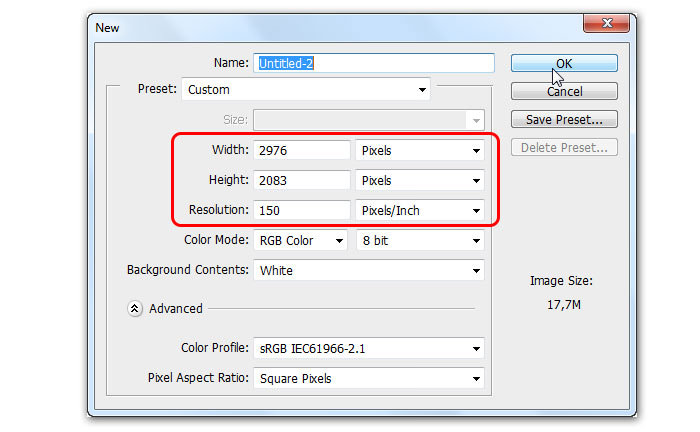Screen dimensions: 700x432
Task: Open the Resolution units Pixels/Inch dropdown
Action: pos(420,210)
